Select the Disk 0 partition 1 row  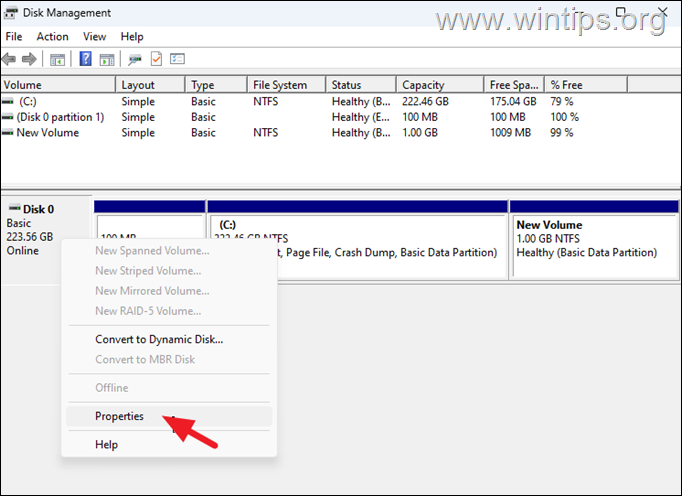pos(60,117)
